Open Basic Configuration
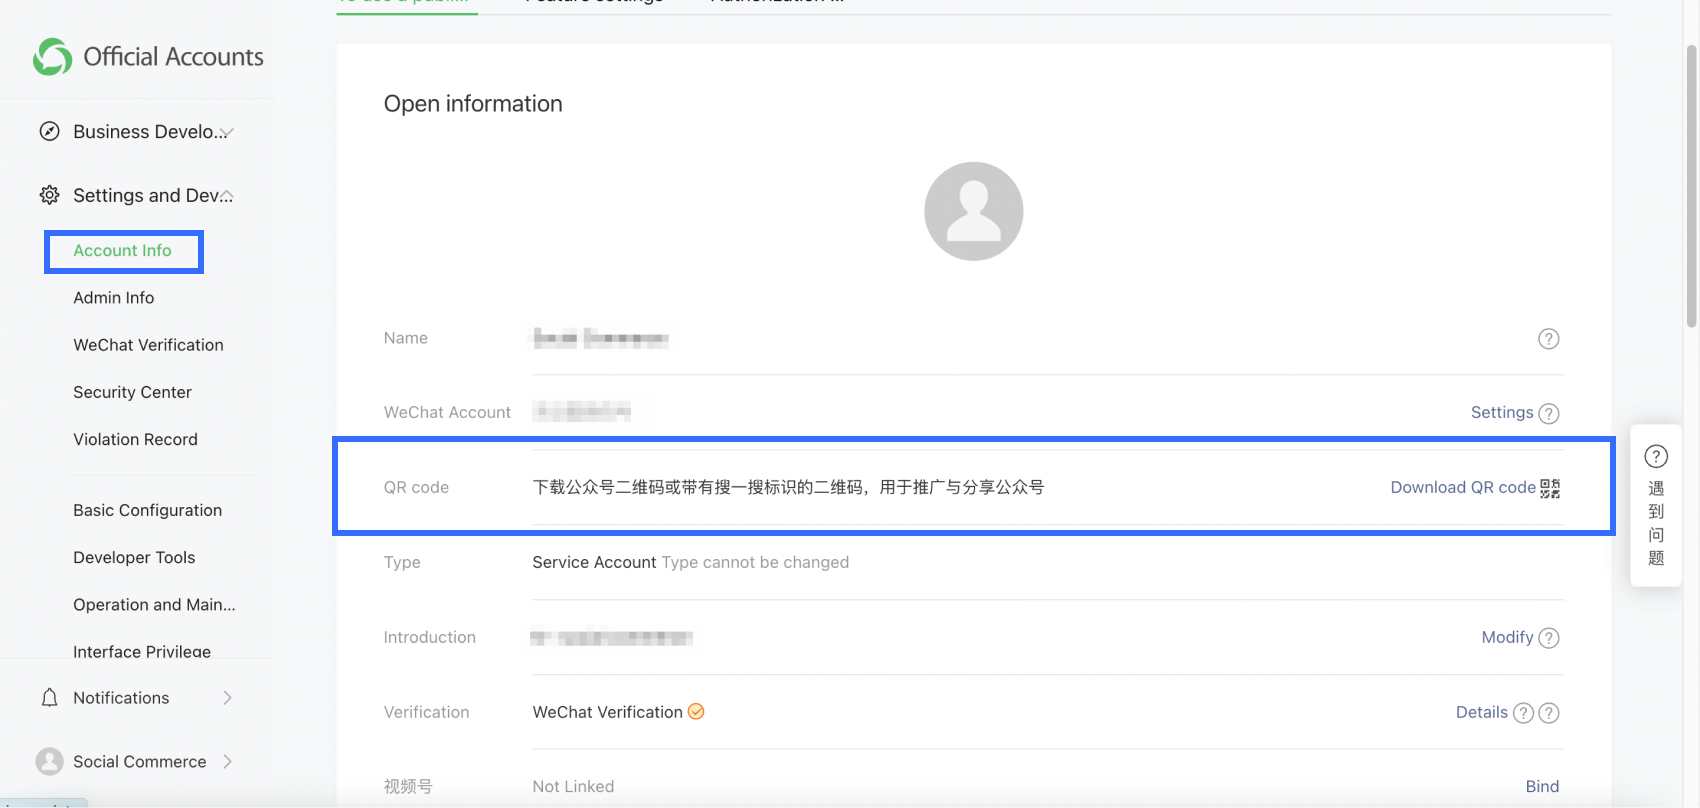This screenshot has height=808, width=1700. point(147,510)
